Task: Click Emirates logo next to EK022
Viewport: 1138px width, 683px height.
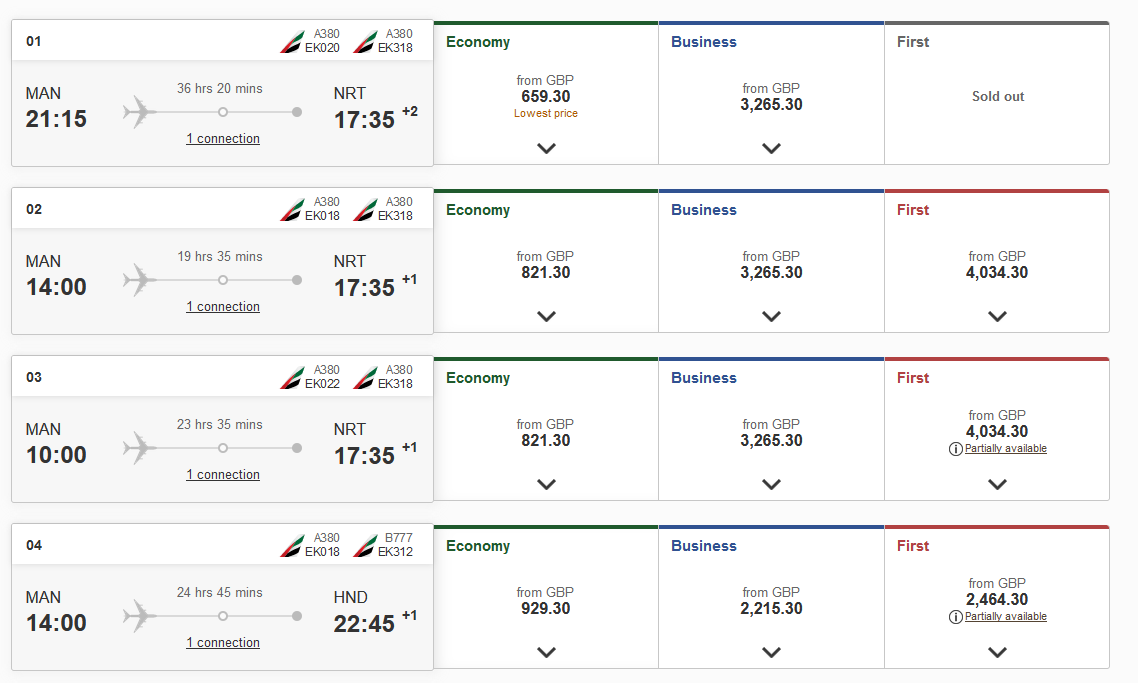Action: [291, 378]
